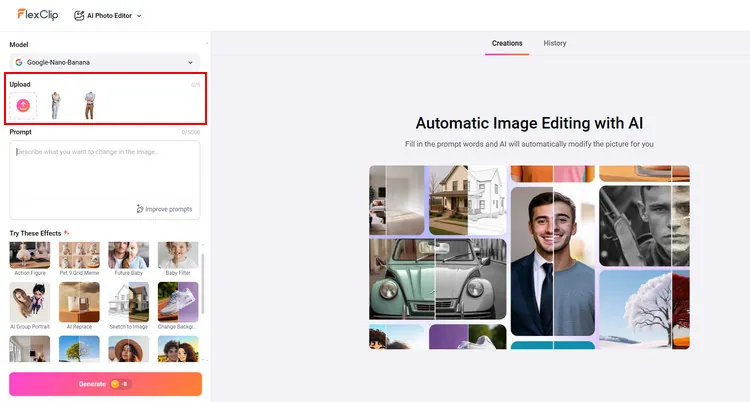Choose the Change Background sneaker effect
Viewport: 750px width, 402px height.
(x=178, y=305)
